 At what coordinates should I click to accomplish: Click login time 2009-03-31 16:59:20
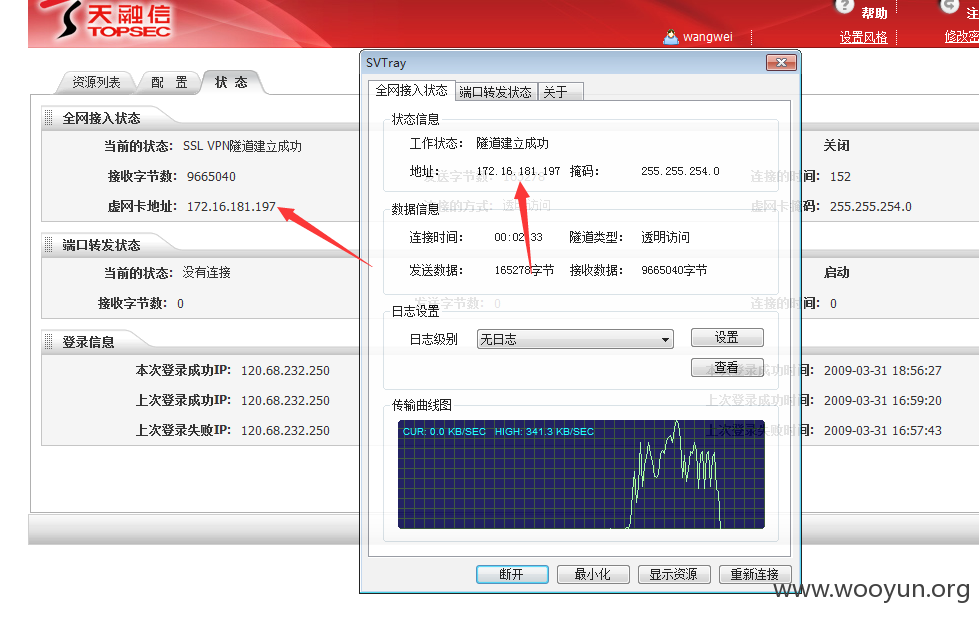coord(883,401)
